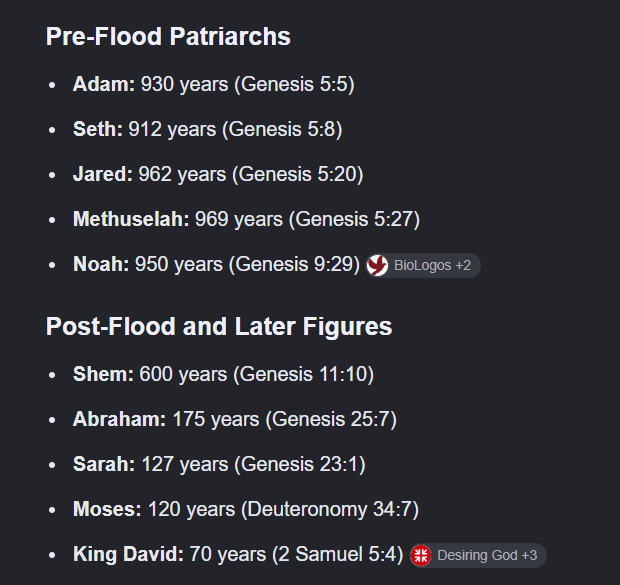
Task: Click the Abraham 175 years entry
Action: 234,419
